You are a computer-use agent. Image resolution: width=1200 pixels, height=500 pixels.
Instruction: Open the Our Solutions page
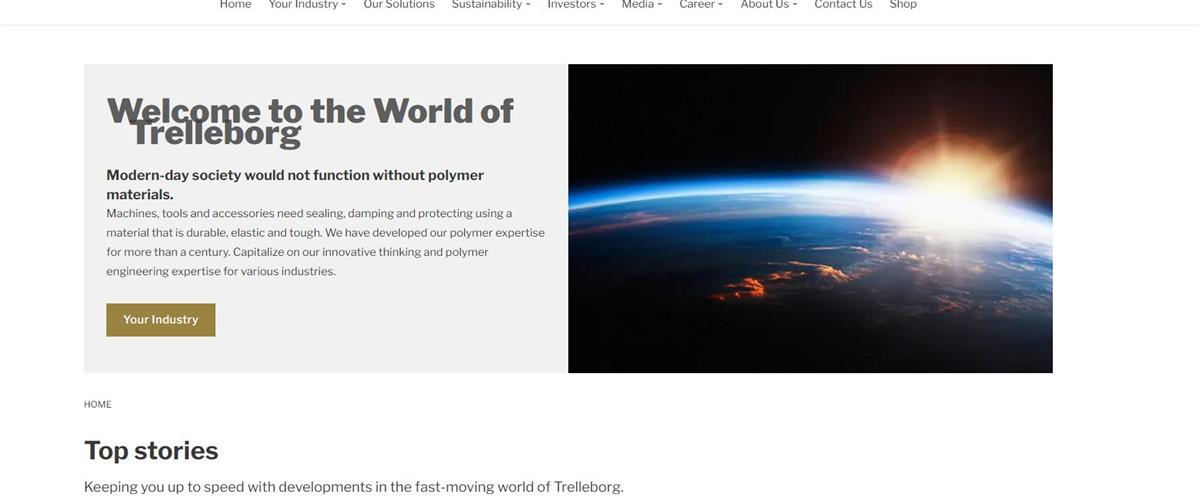(399, 5)
